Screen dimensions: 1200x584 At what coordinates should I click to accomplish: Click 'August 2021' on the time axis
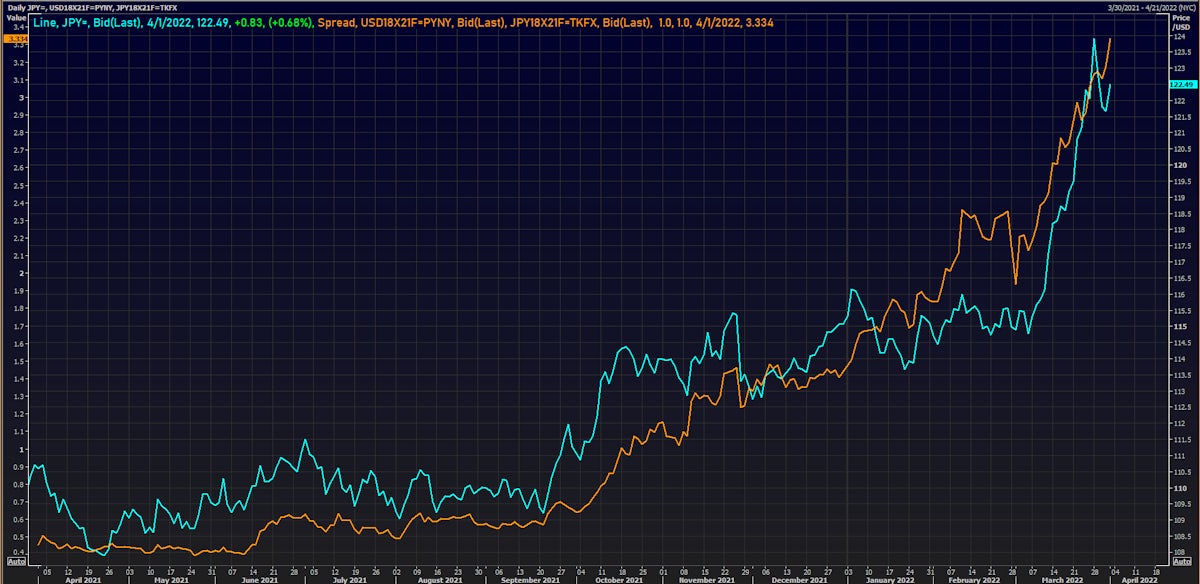(440, 579)
